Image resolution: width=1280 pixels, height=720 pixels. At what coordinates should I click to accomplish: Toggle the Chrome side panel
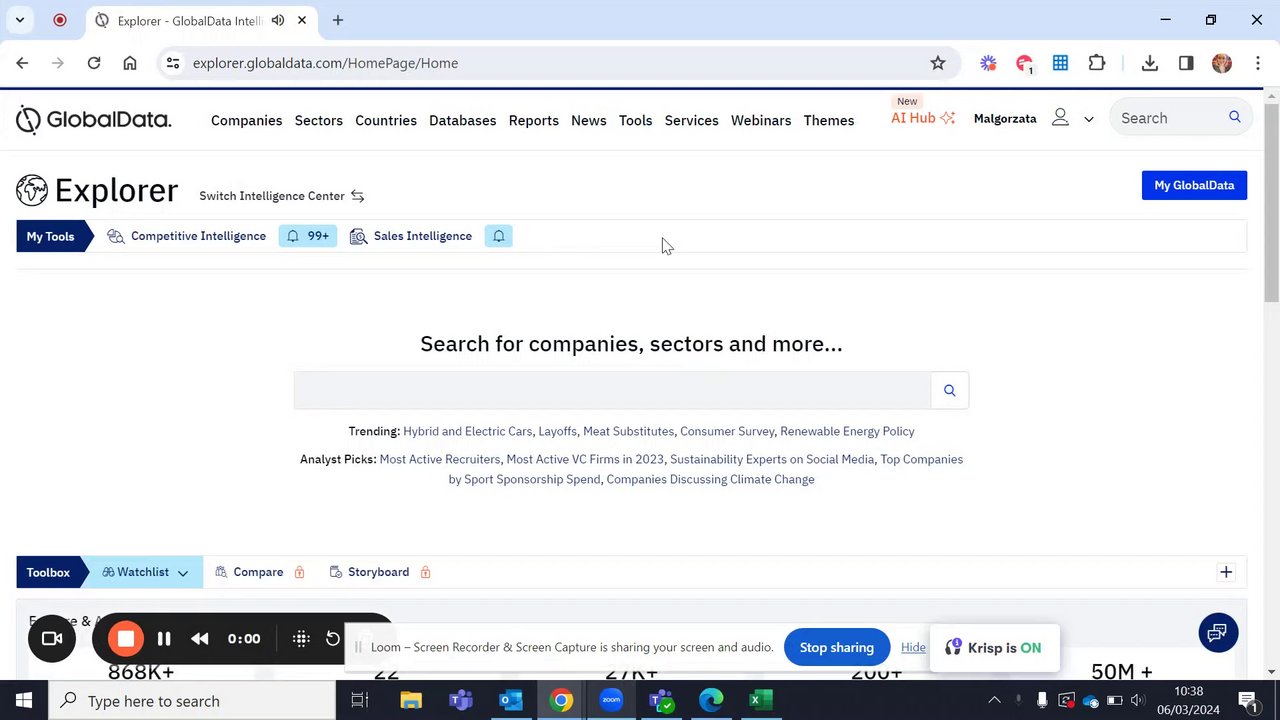[x=1186, y=63]
